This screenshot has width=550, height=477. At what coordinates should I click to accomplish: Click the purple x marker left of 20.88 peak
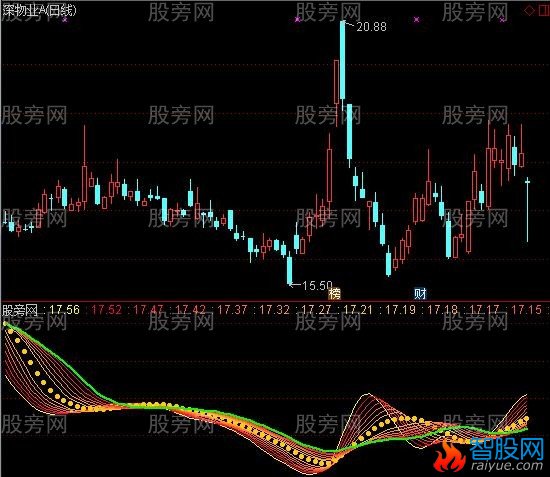click(x=298, y=19)
